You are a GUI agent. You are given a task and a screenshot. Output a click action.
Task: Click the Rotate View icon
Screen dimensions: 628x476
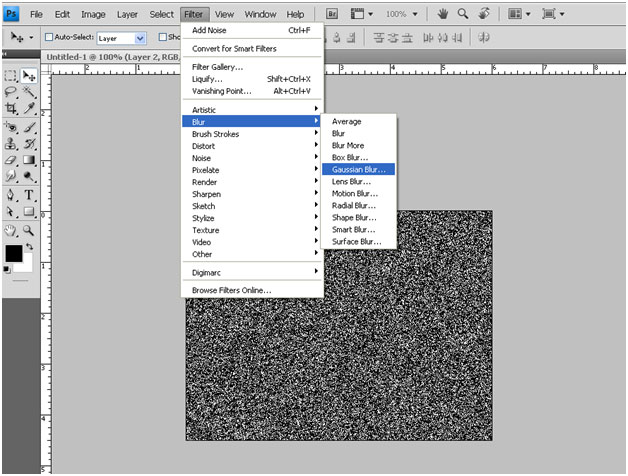point(484,14)
